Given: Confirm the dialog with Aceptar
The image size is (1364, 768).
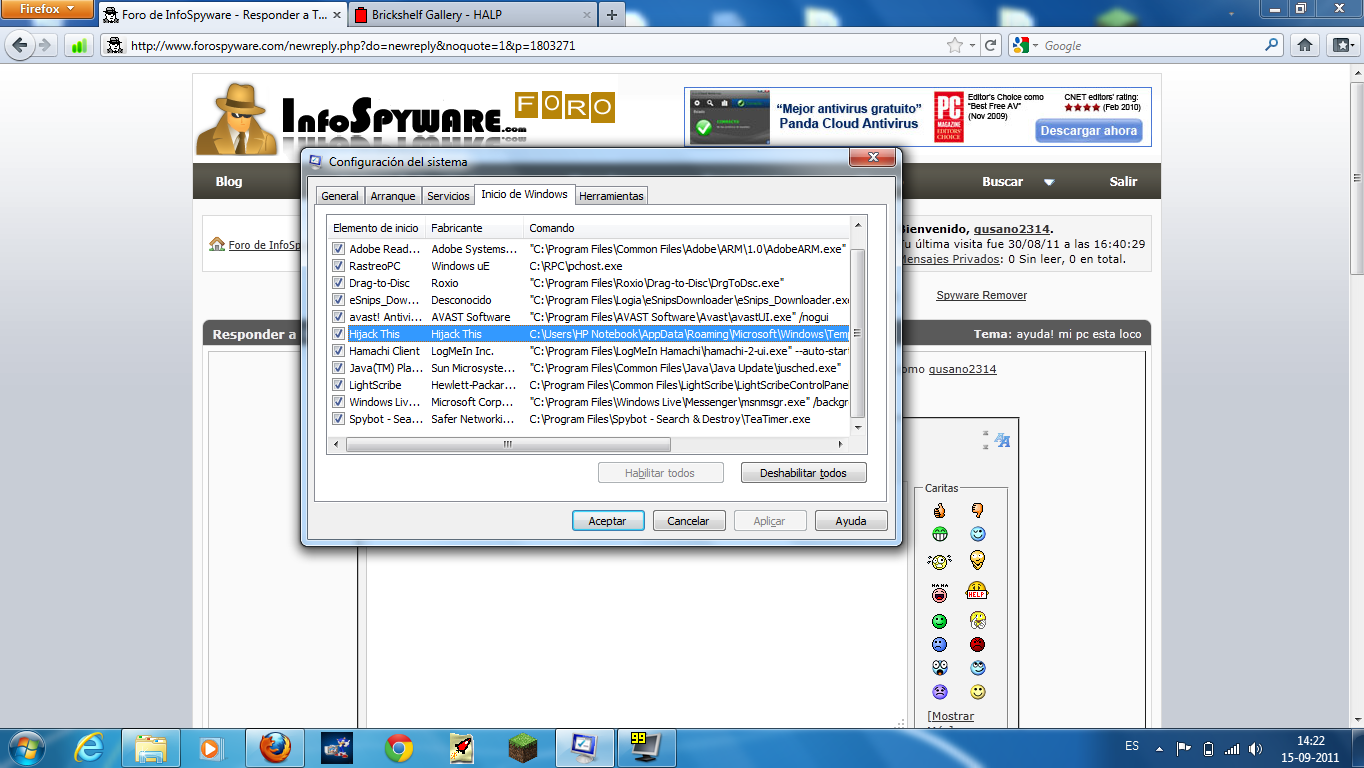Looking at the screenshot, I should click(x=607, y=521).
